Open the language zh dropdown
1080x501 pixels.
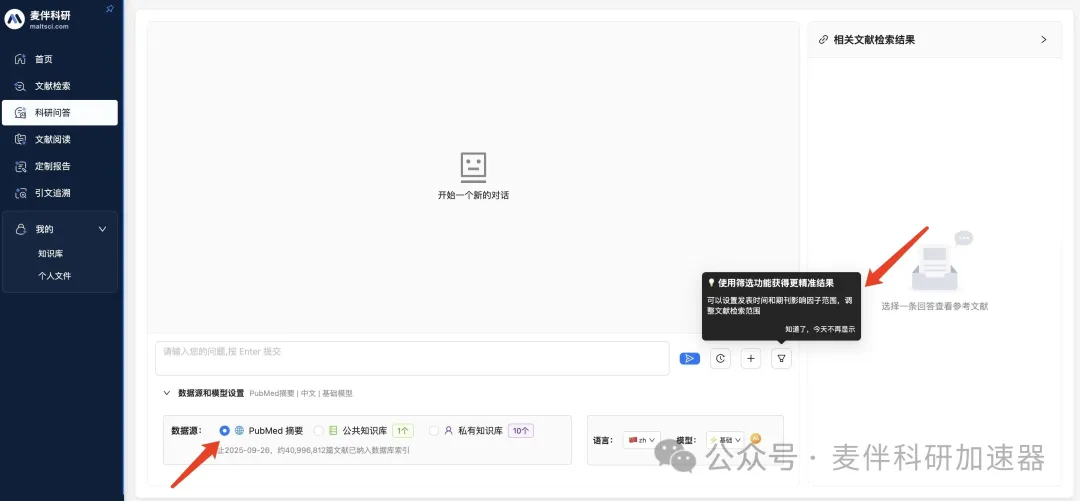[x=641, y=440]
